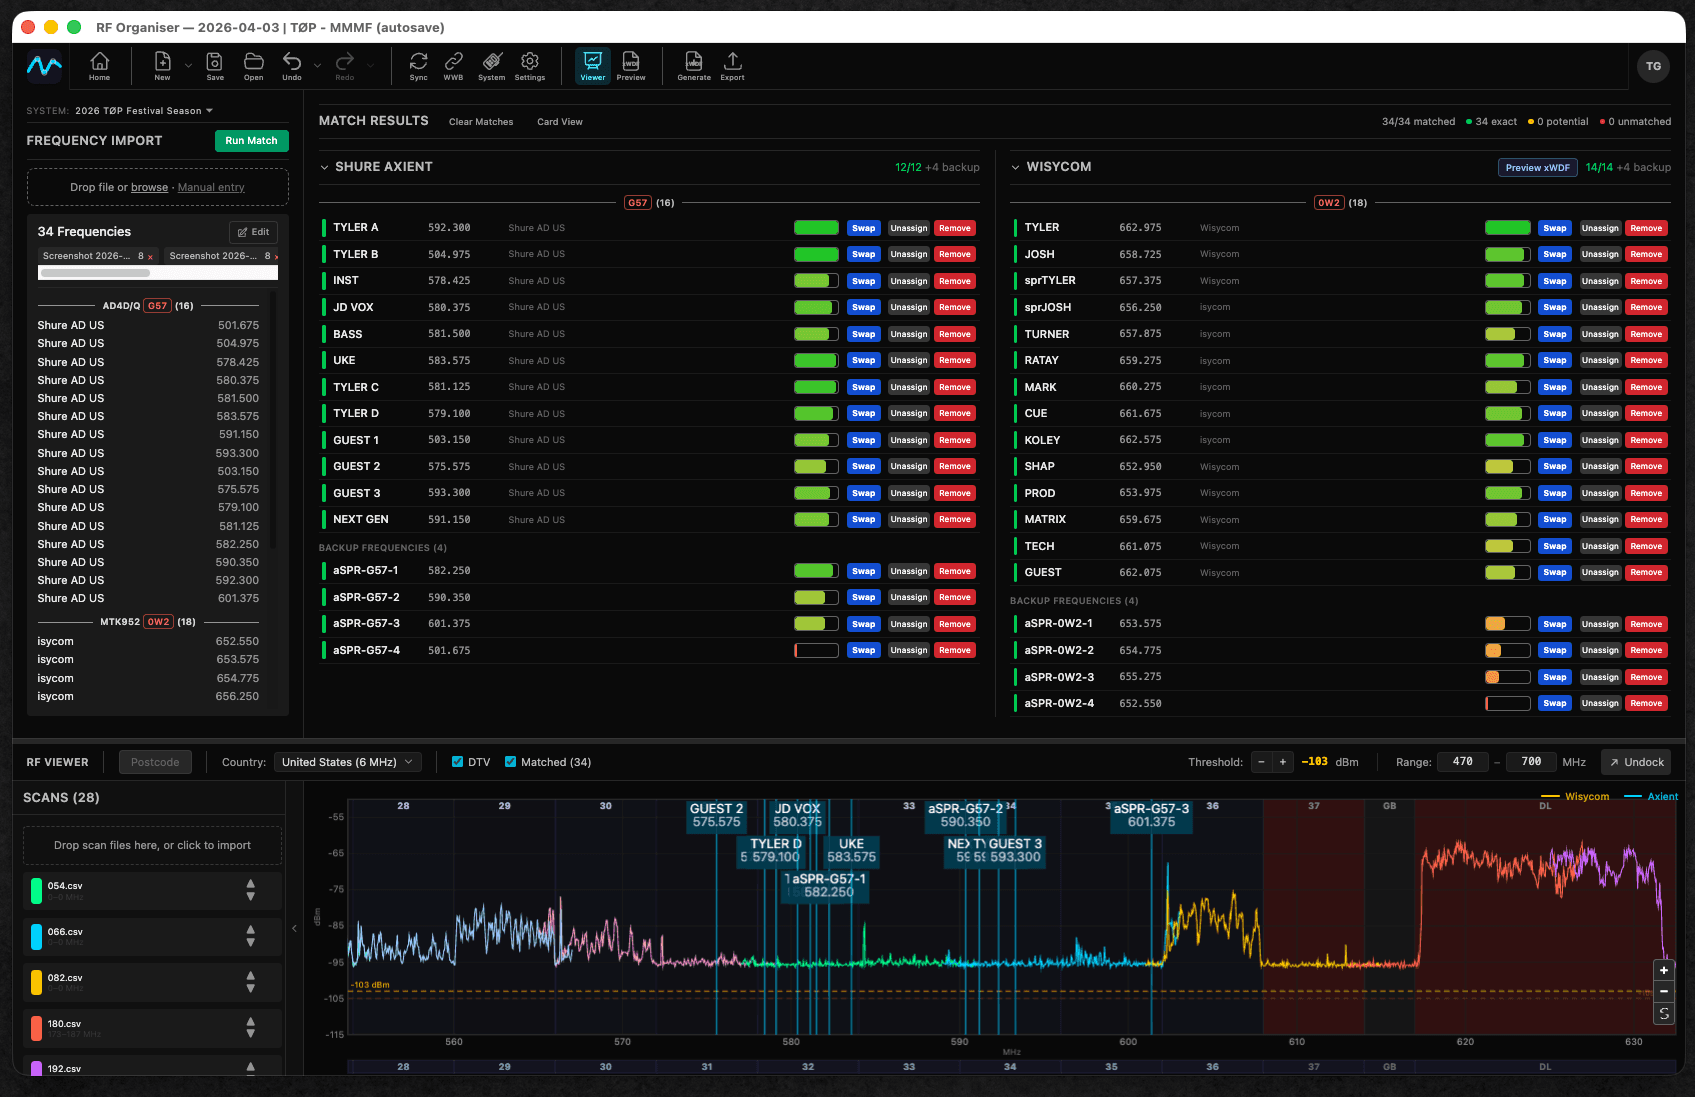Image resolution: width=1695 pixels, height=1097 pixels.
Task: Click Clear Matches
Action: [x=480, y=121]
